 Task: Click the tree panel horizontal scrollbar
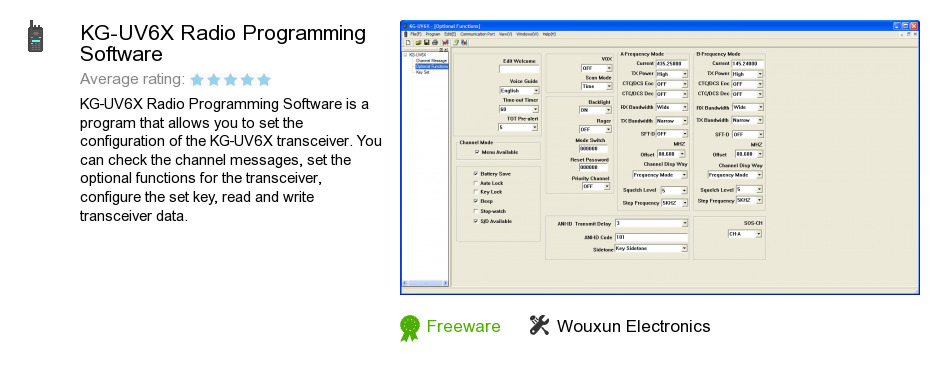425,282
